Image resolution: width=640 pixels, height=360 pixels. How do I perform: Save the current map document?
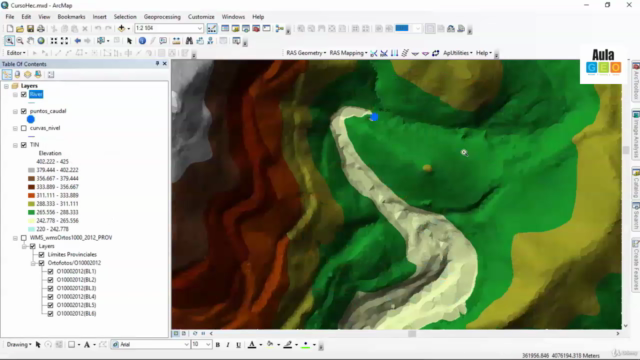pyautogui.click(x=30, y=29)
